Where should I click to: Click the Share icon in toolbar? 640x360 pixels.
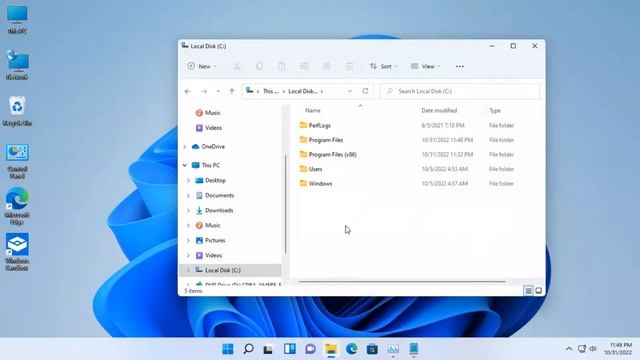[x=327, y=66]
